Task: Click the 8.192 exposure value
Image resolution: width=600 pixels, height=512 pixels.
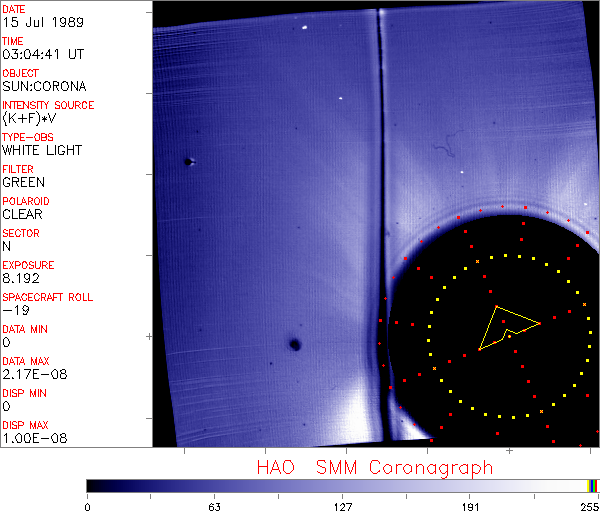Action: pyautogui.click(x=22, y=279)
